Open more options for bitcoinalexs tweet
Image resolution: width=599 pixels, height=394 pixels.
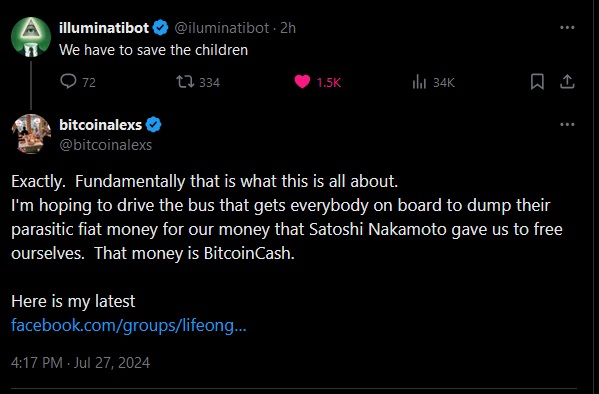[567, 125]
